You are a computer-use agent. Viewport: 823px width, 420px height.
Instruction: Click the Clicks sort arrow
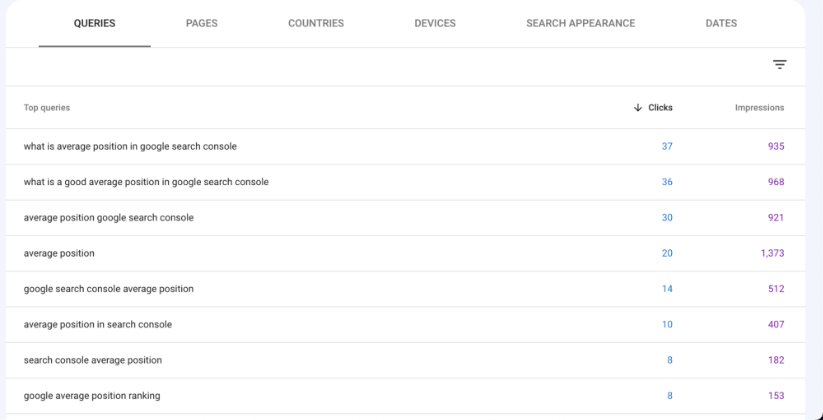638,108
